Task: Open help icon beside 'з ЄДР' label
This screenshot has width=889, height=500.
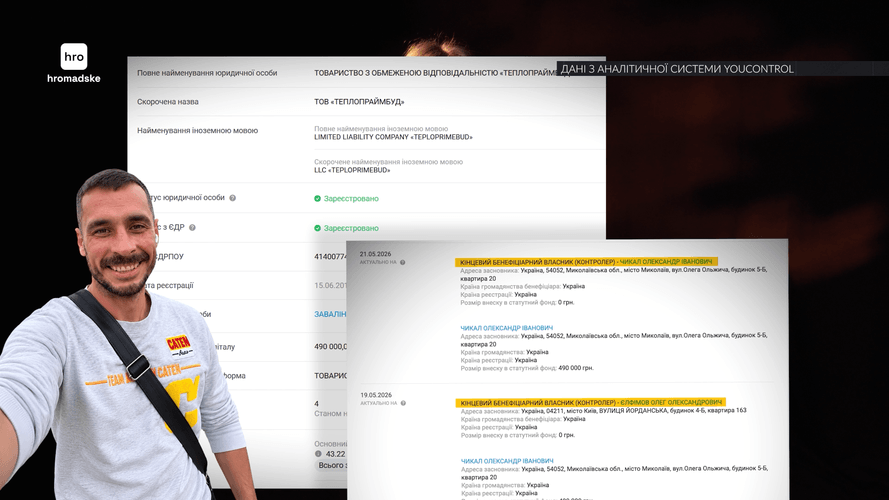Action: (192, 227)
